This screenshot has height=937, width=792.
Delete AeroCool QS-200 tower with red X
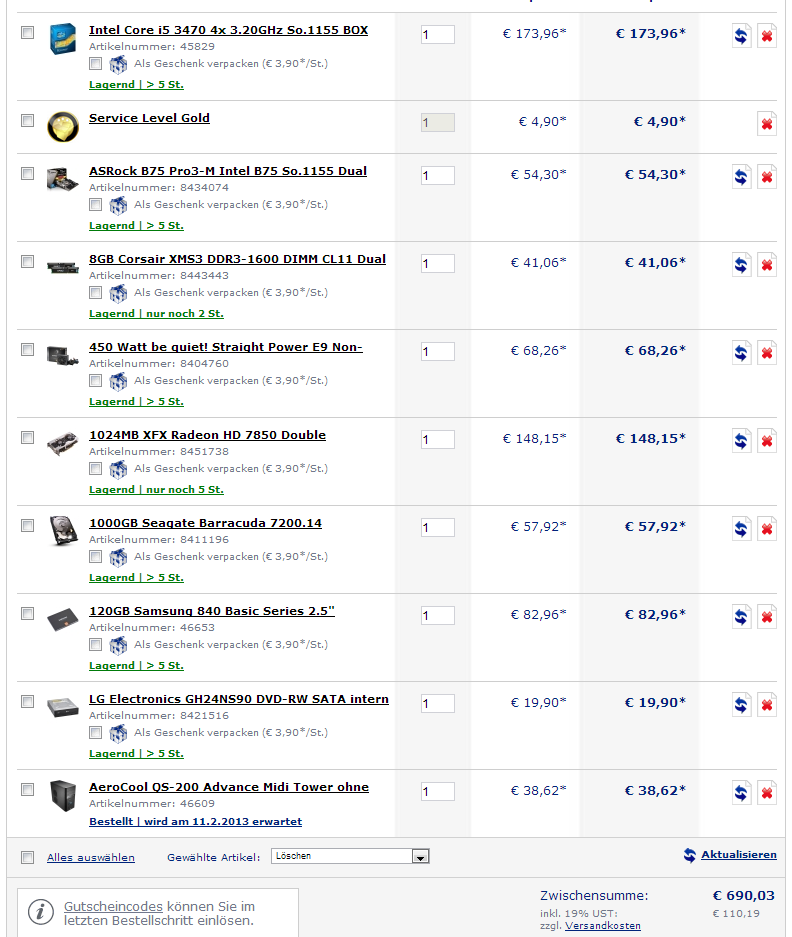(767, 792)
